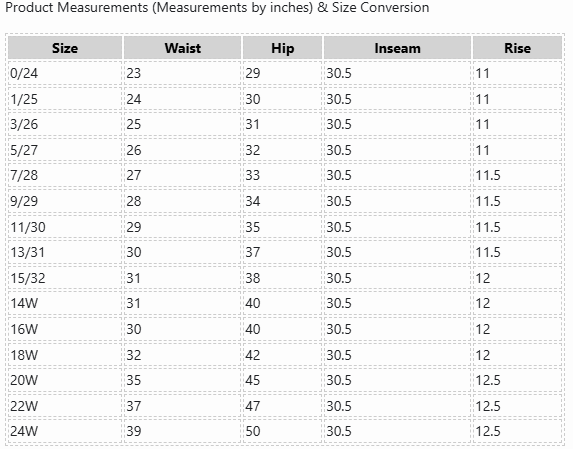Click waist value 39 in 24W row
The image size is (573, 449).
point(182,431)
